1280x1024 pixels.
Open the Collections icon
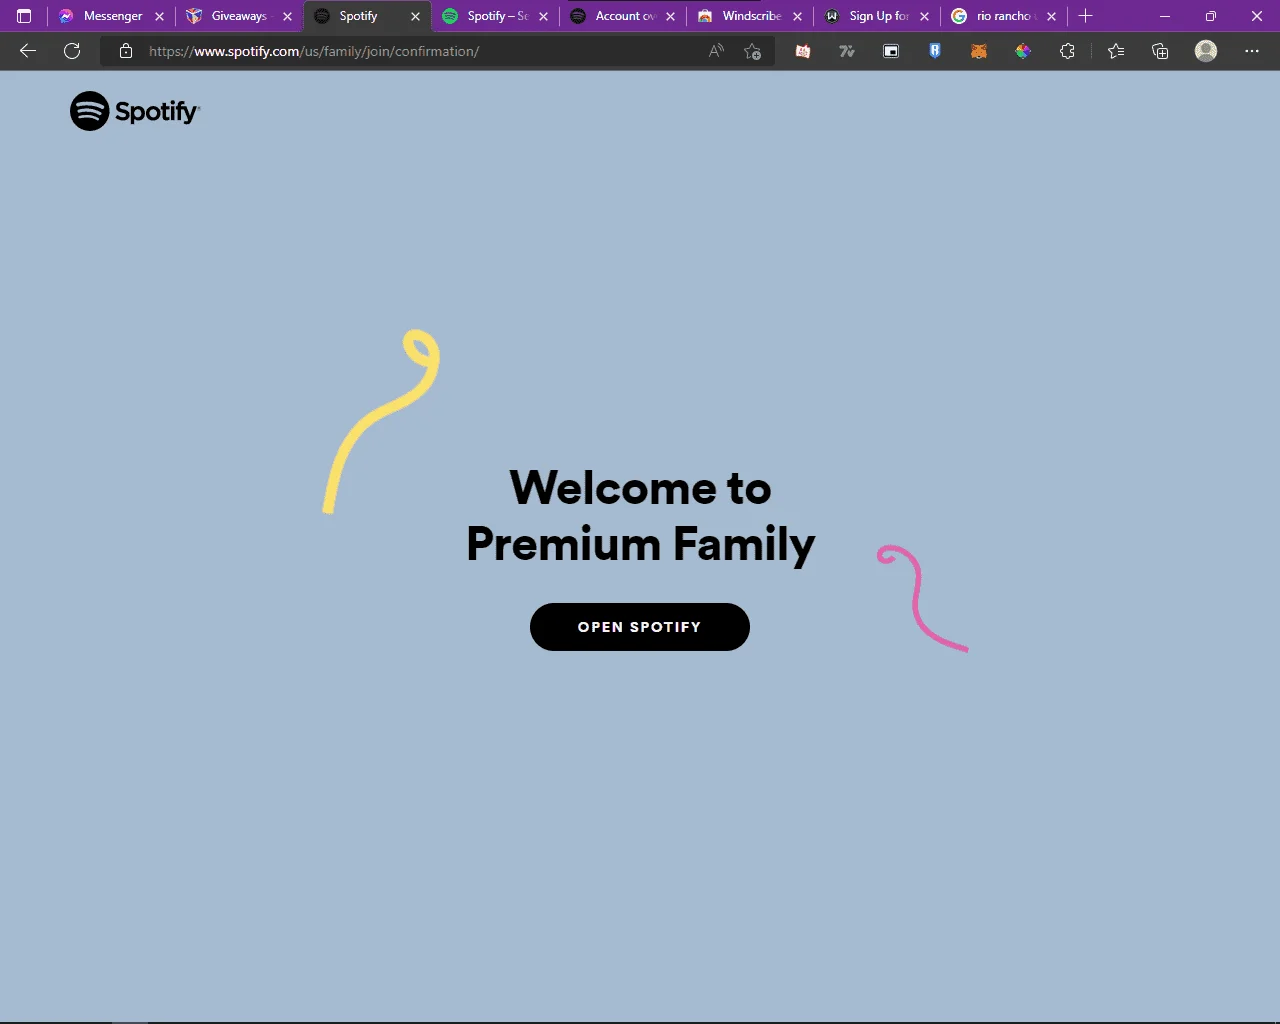coord(1160,51)
